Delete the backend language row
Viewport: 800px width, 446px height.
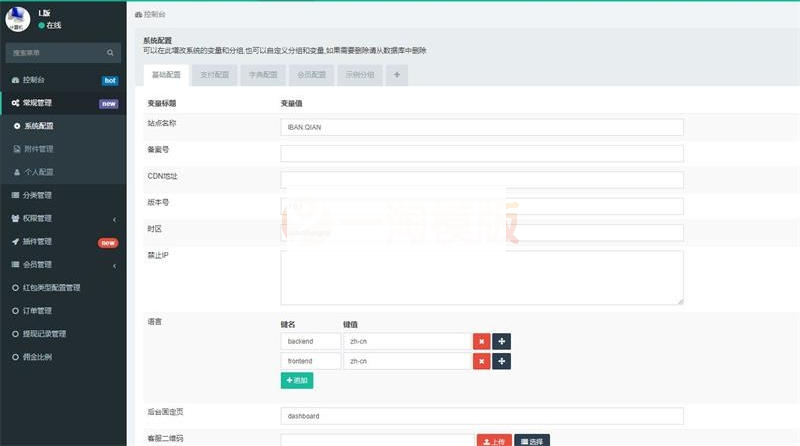tap(481, 341)
